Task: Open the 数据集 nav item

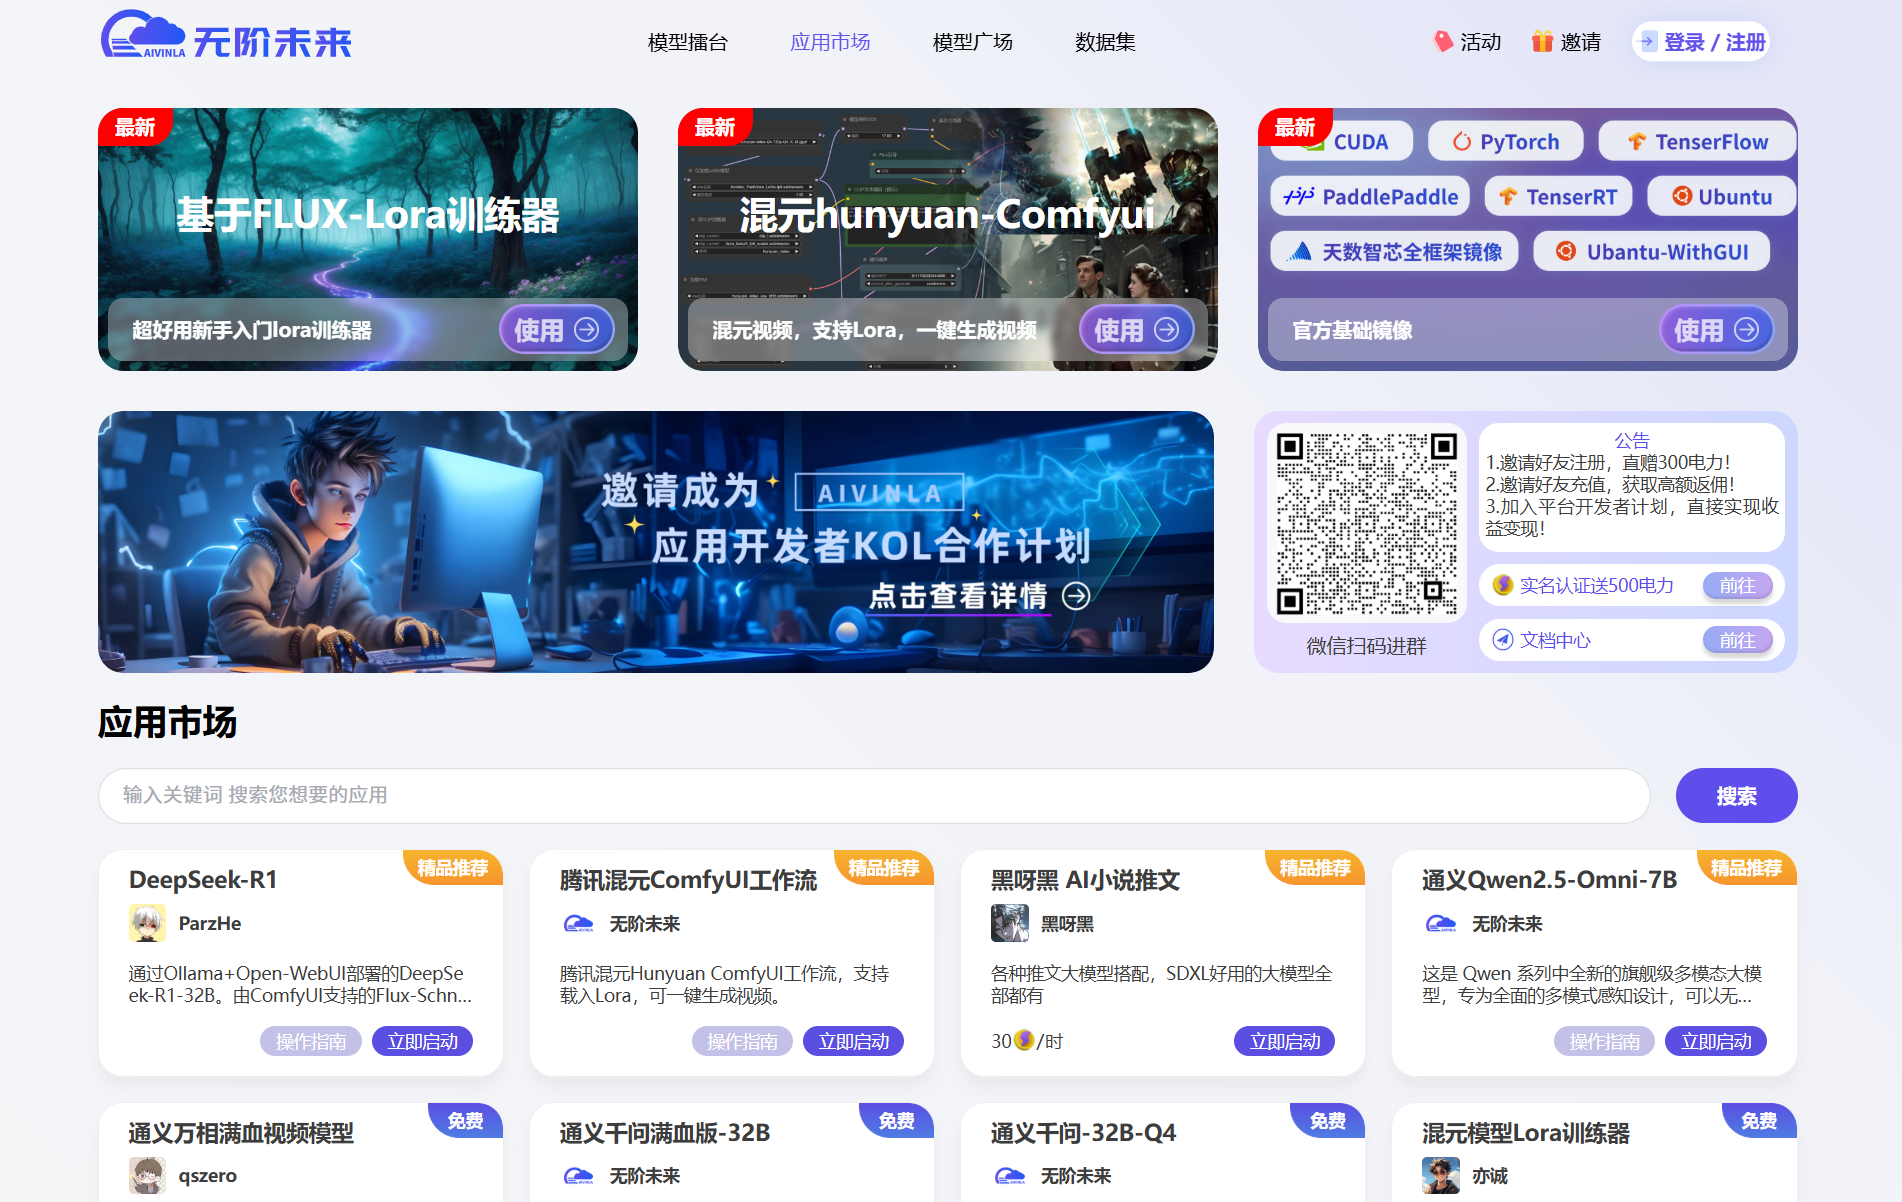Action: (1105, 42)
